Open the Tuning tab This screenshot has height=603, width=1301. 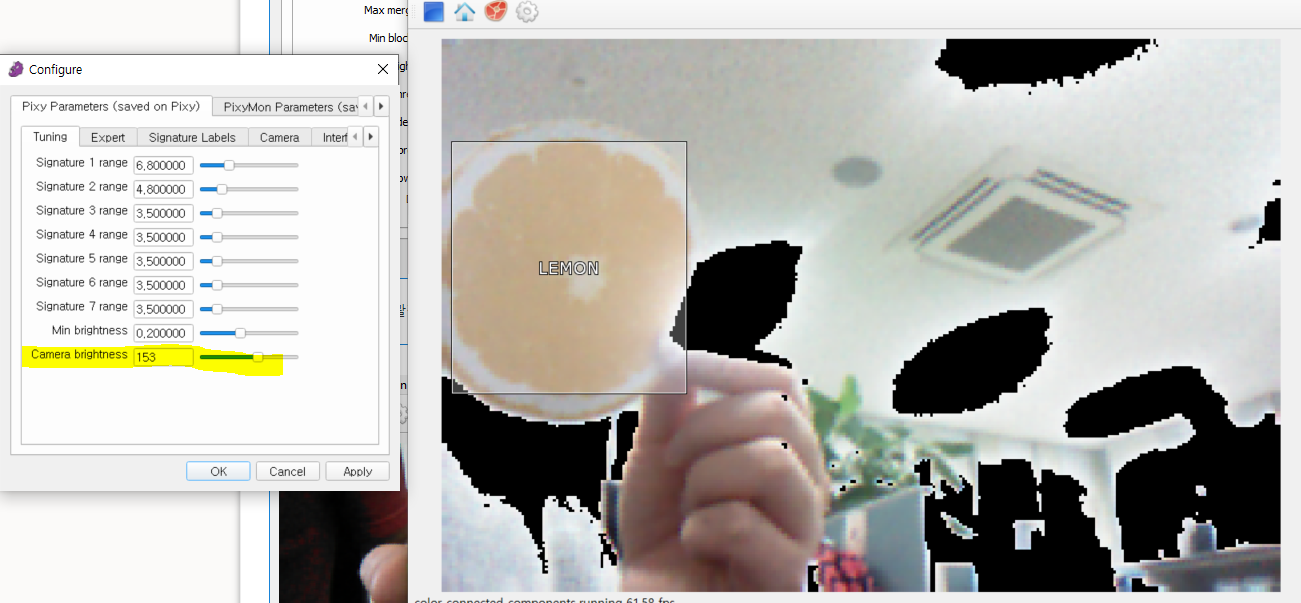[x=50, y=137]
